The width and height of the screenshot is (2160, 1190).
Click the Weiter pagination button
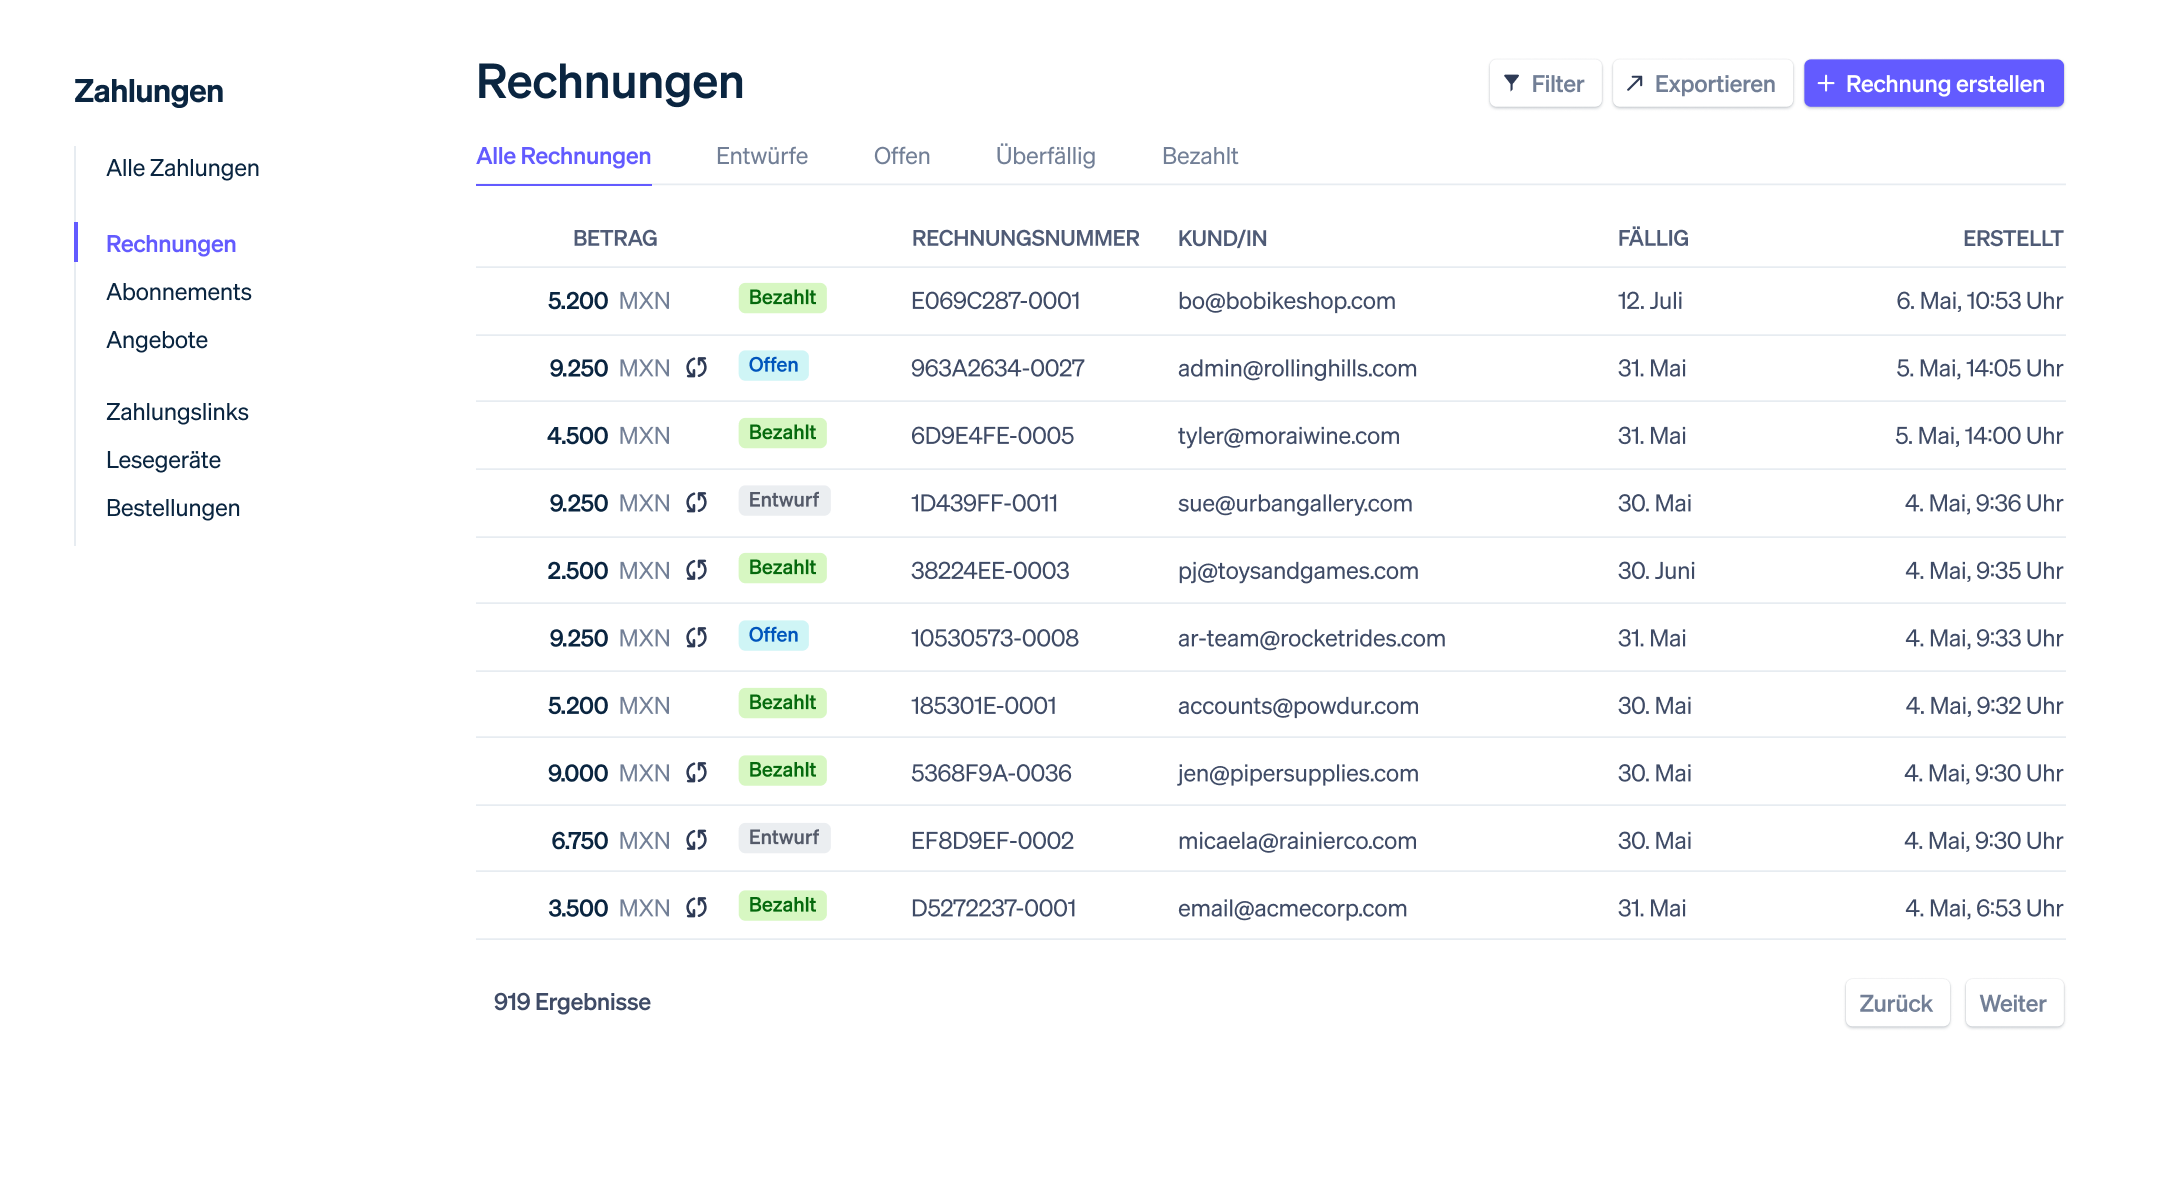click(x=2014, y=1003)
